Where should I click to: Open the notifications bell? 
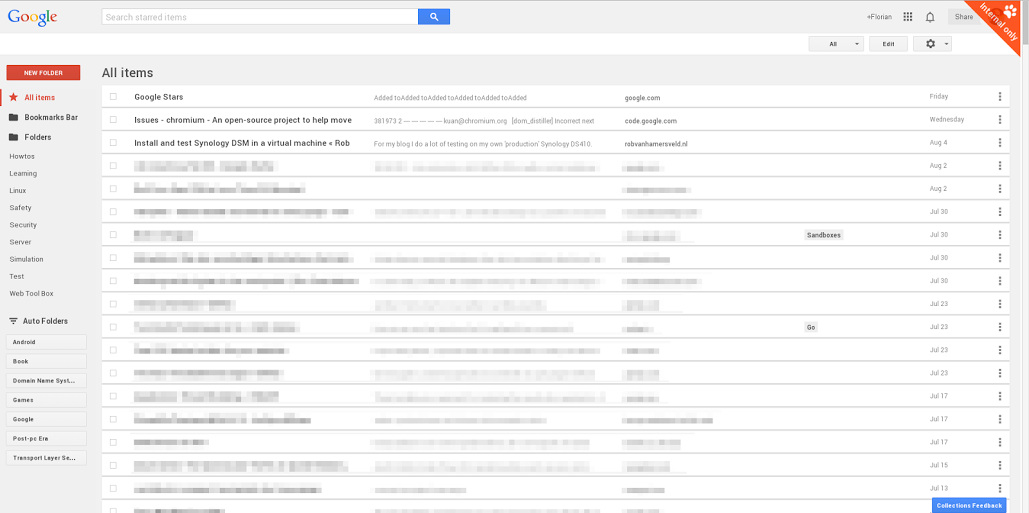click(930, 17)
